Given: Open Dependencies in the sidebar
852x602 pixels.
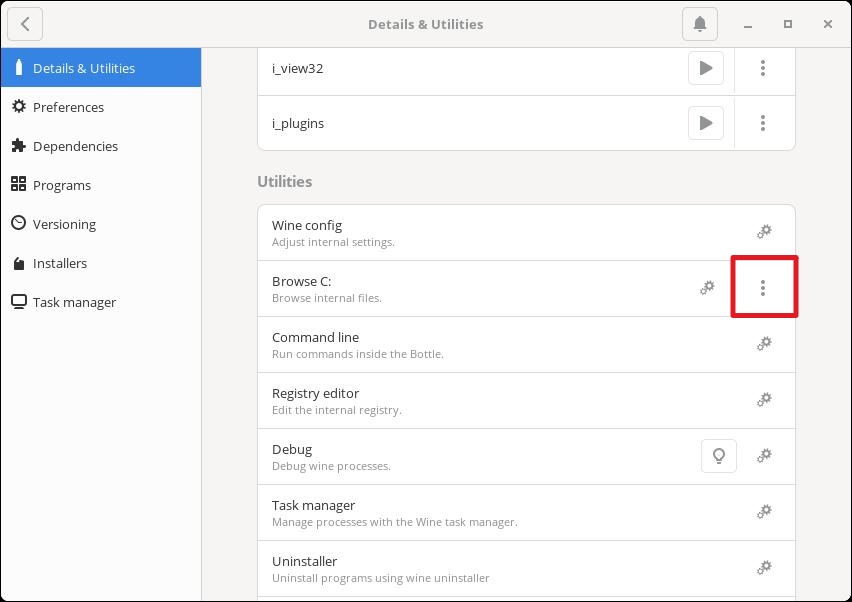Looking at the screenshot, I should tap(101, 146).
